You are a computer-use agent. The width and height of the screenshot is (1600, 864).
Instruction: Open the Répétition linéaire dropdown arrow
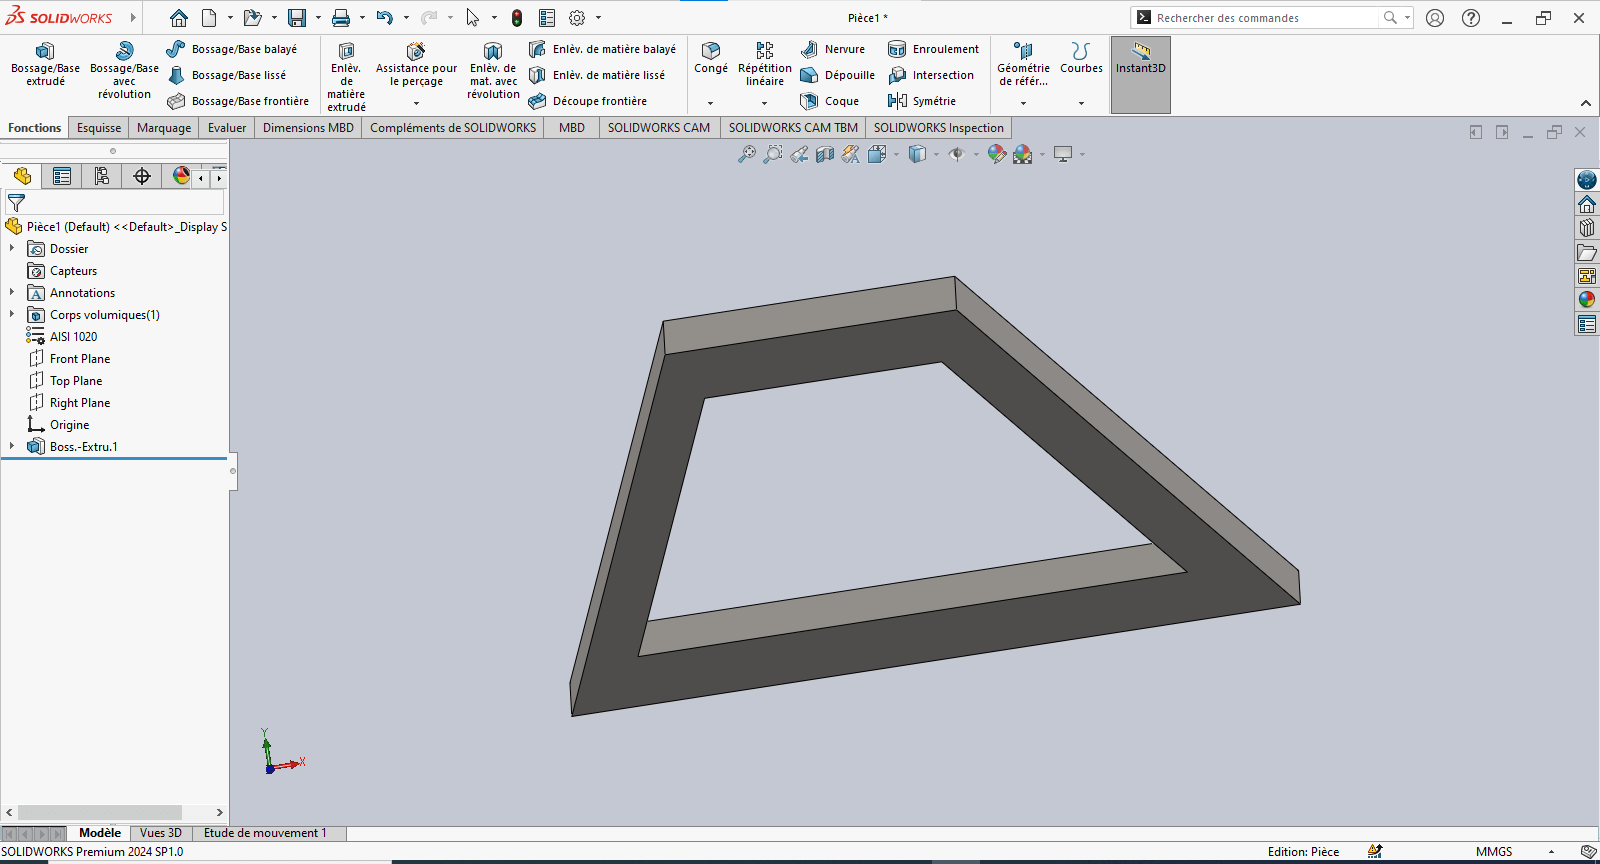click(764, 103)
